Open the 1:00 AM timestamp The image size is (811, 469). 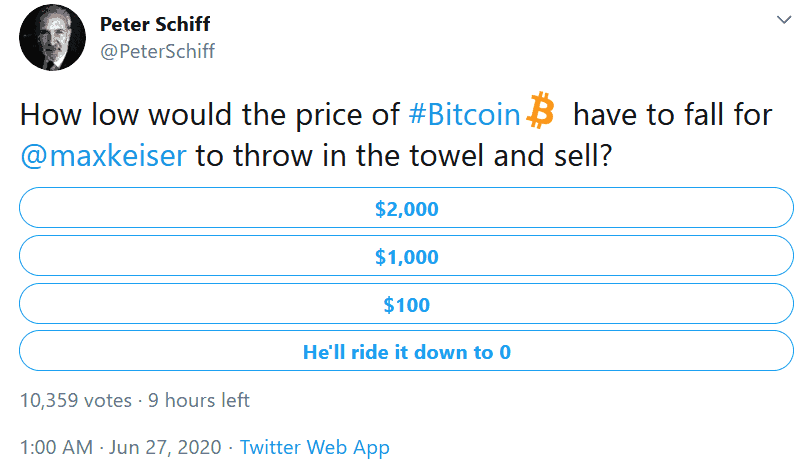pyautogui.click(x=56, y=447)
